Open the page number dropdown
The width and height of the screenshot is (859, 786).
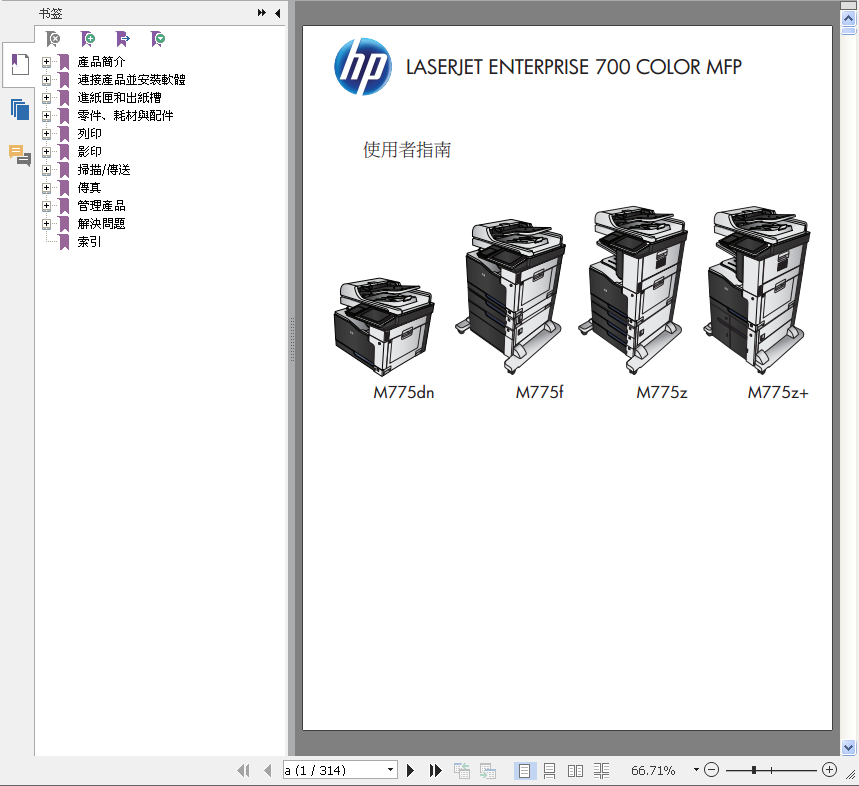click(x=390, y=770)
